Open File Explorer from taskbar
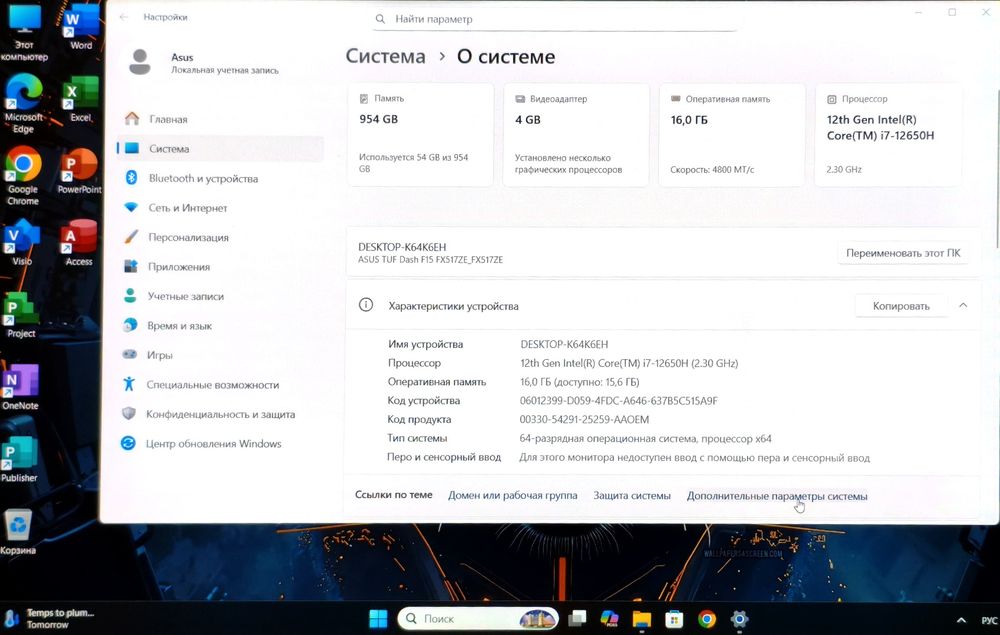This screenshot has width=1000, height=635. (x=642, y=618)
